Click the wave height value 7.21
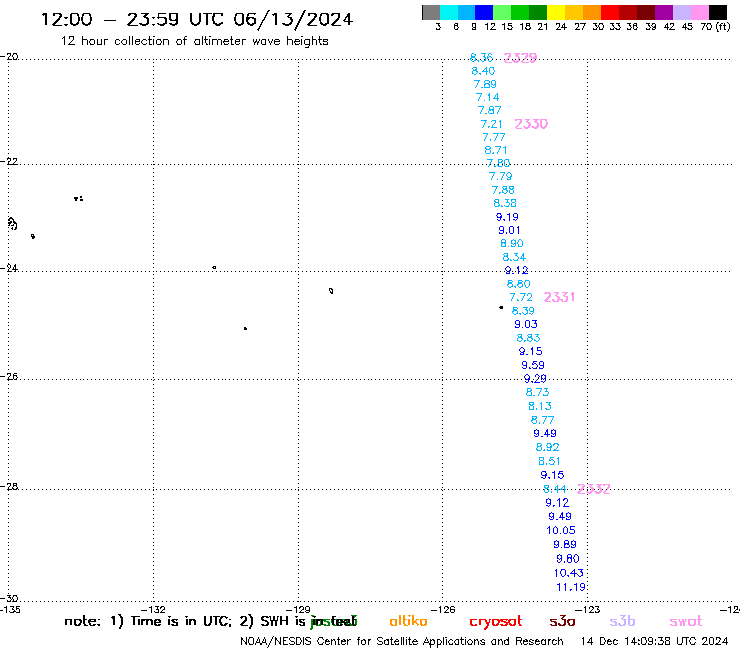740x650 pixels. 491,124
